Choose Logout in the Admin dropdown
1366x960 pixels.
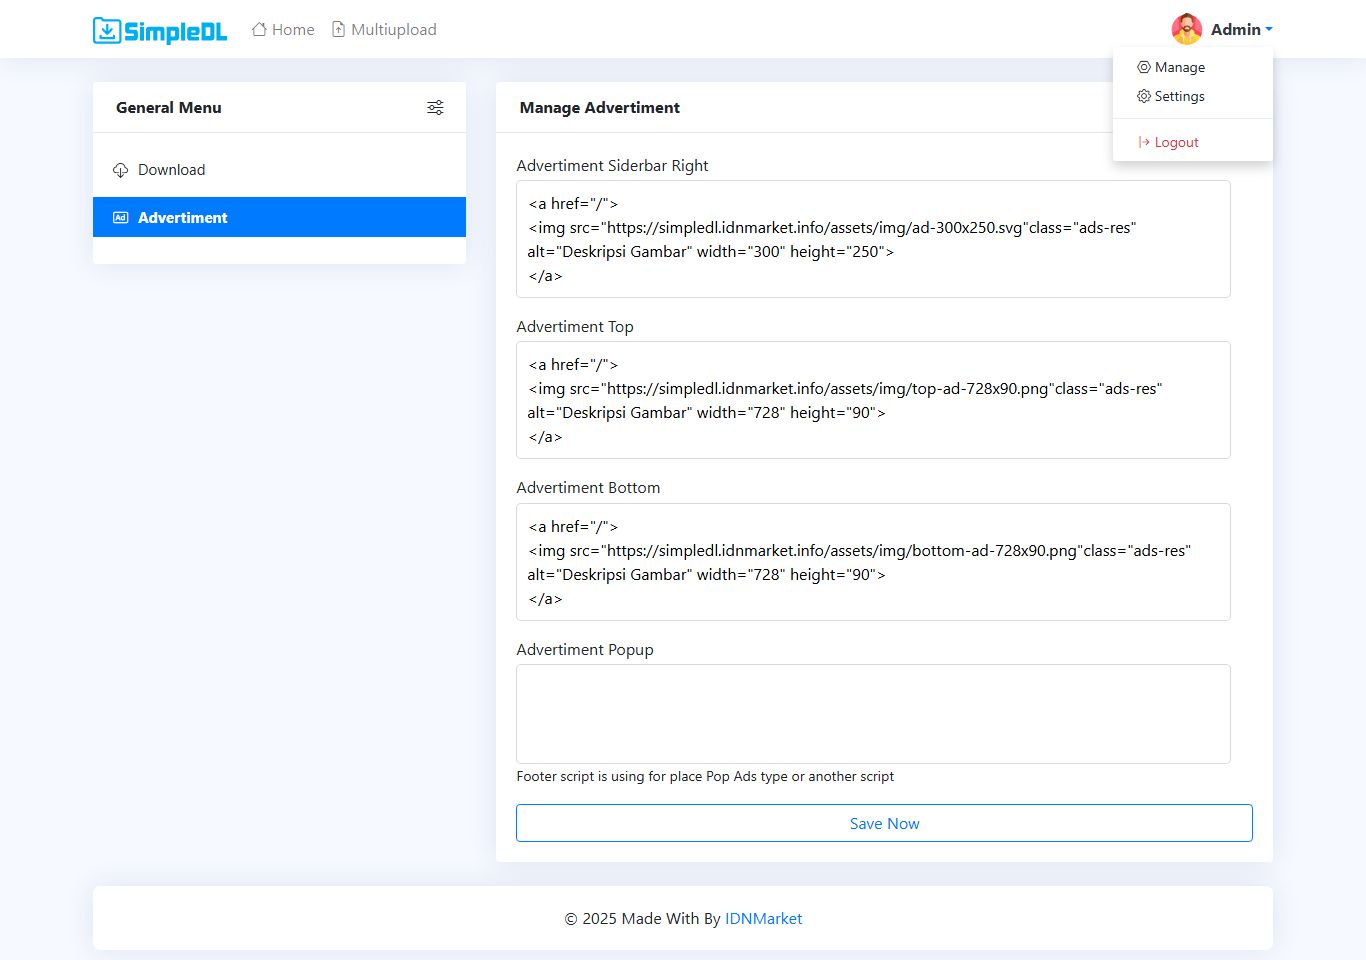(x=1176, y=142)
